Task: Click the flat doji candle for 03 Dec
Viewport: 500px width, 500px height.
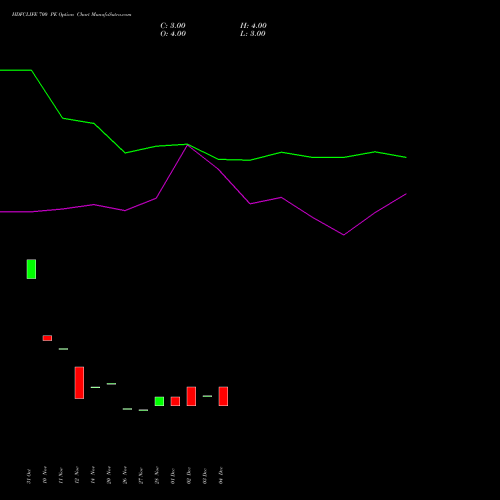Action: tap(207, 396)
